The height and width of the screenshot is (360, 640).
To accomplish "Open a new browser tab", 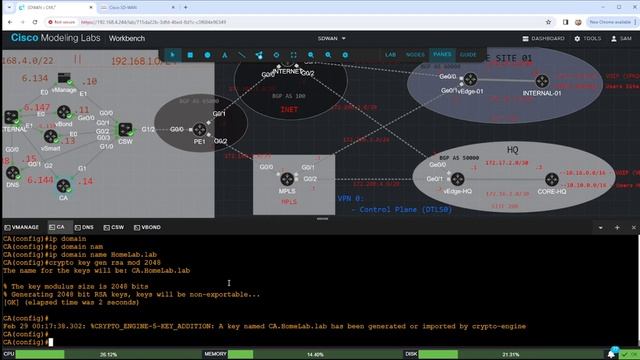I will click(186, 7).
